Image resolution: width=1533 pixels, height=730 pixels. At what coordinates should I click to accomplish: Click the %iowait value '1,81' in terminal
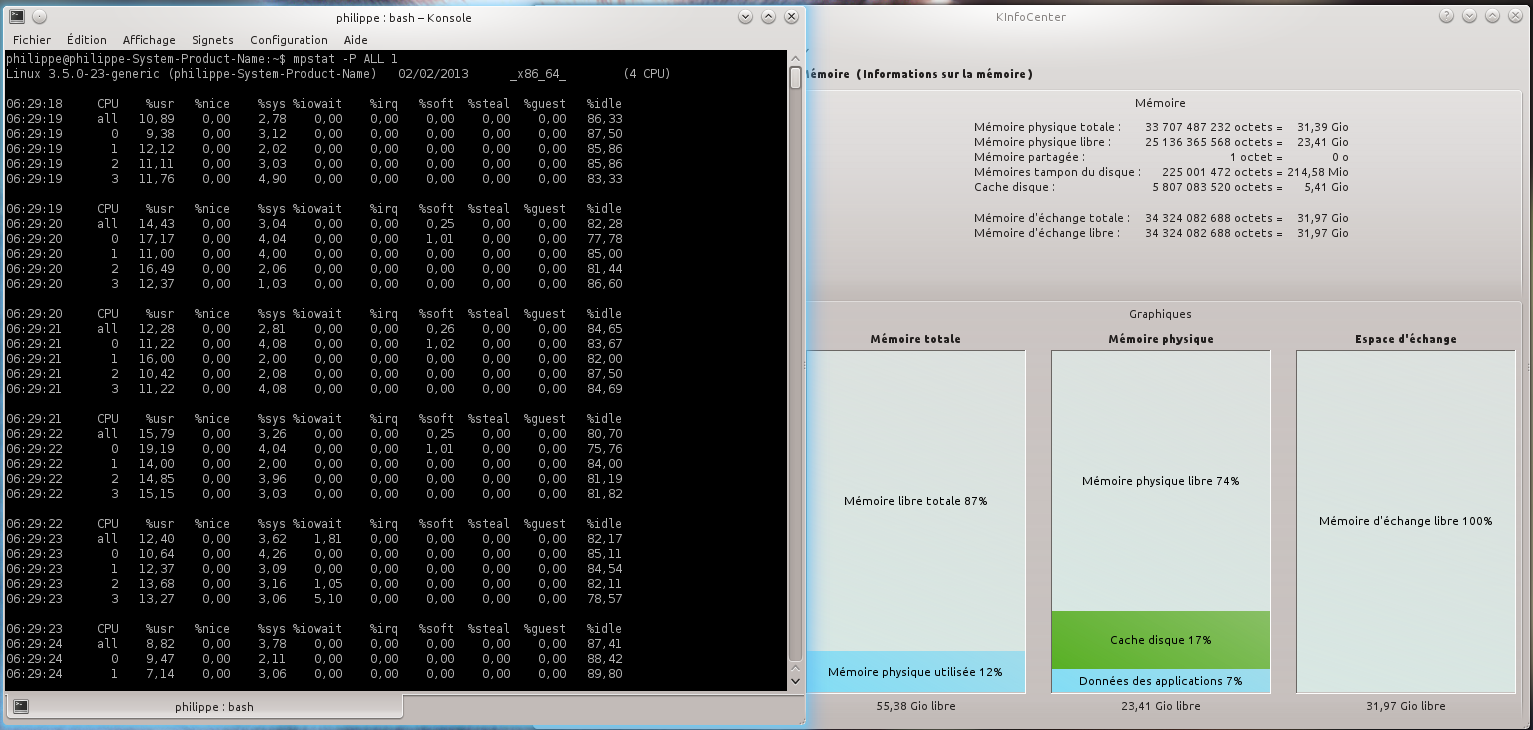(x=327, y=539)
